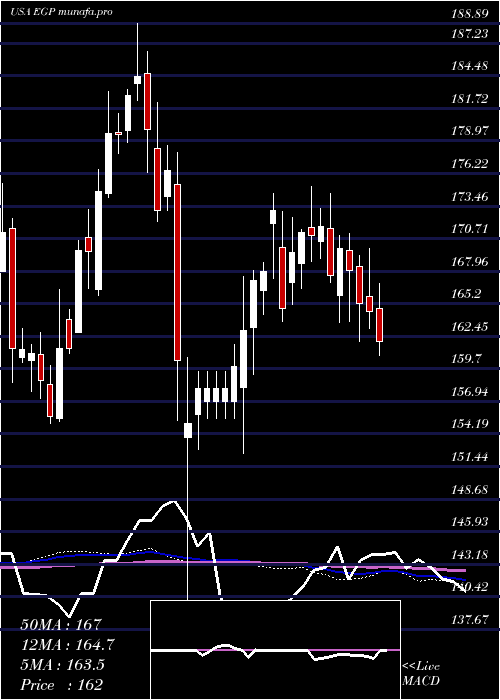Select the 137.67 price axis label
The height and width of the screenshot is (700, 500).
469,620
